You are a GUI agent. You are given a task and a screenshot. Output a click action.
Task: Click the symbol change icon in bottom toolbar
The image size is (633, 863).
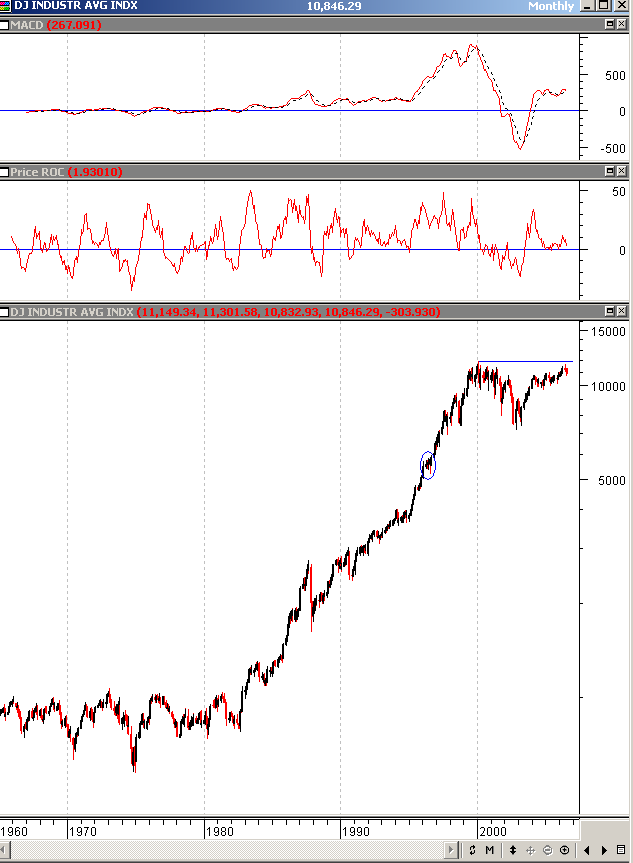click(x=473, y=850)
